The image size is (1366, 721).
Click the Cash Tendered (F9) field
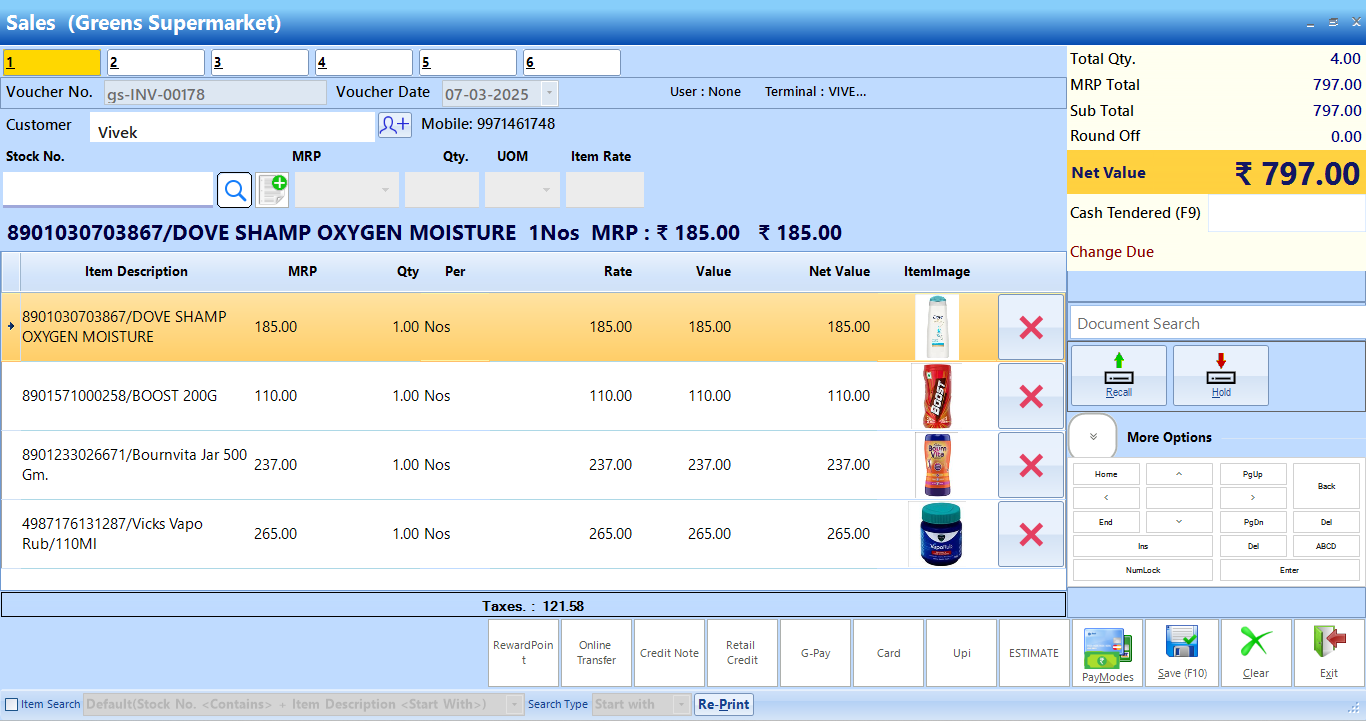(x=1286, y=213)
